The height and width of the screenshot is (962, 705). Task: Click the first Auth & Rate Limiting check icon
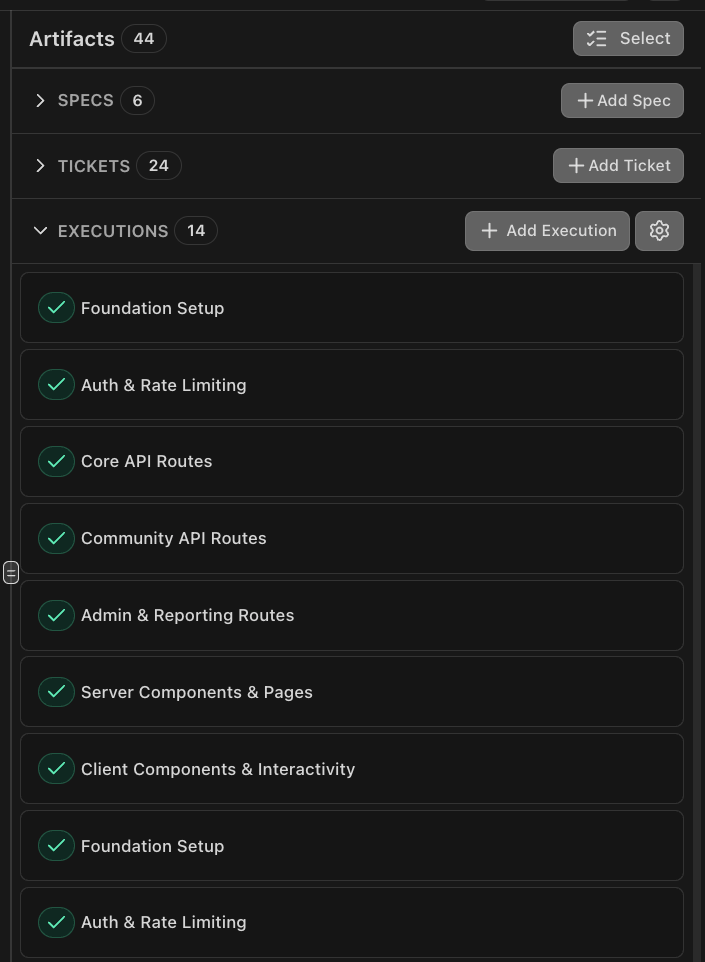click(56, 385)
